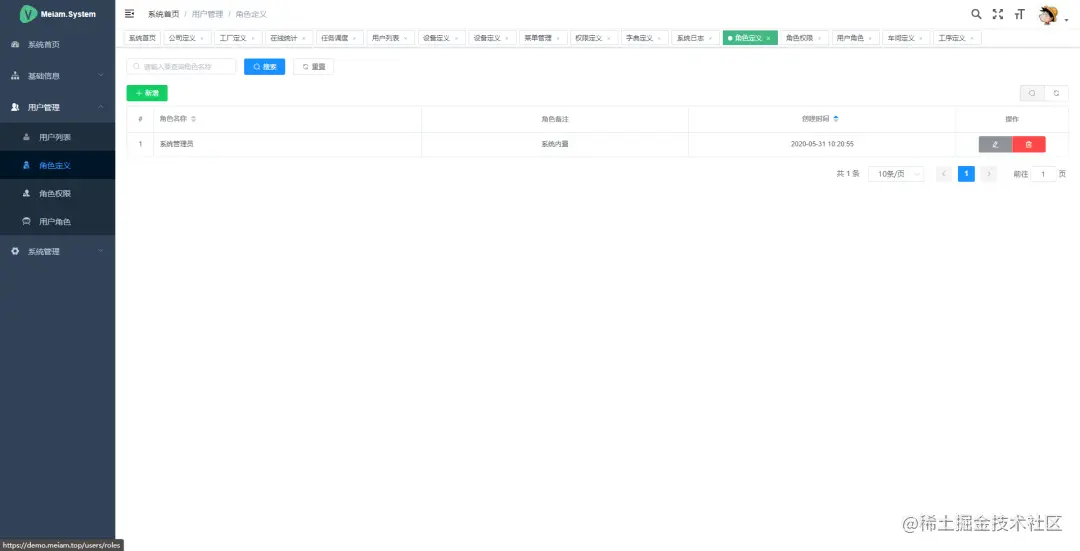Open 系统首页 in the sidebar

[58, 45]
